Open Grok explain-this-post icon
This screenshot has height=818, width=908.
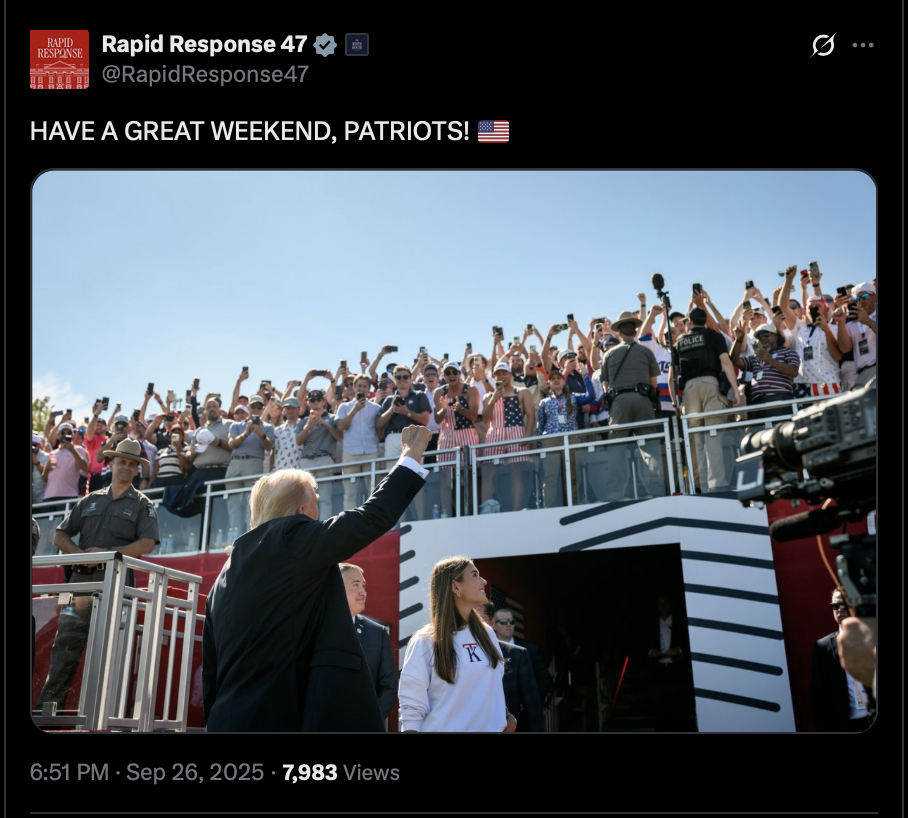pos(823,45)
